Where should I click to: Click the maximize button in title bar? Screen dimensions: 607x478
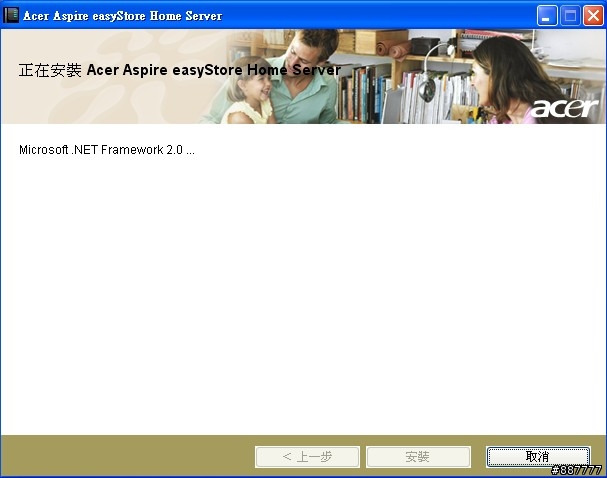click(x=570, y=16)
